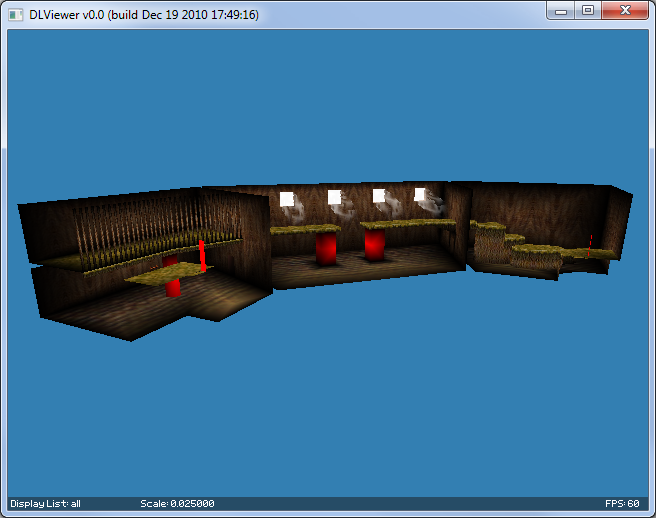Select the third white square from the left
The height and width of the screenshot is (518, 656).
379,196
